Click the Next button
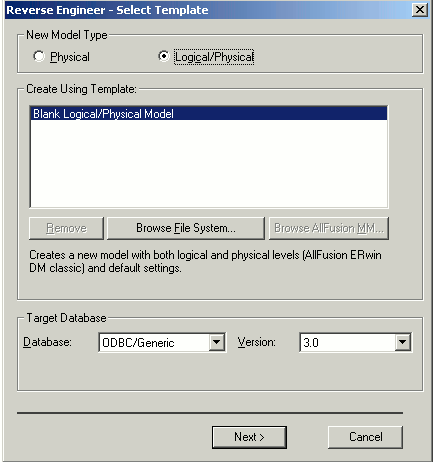The image size is (433, 462). (x=249, y=437)
